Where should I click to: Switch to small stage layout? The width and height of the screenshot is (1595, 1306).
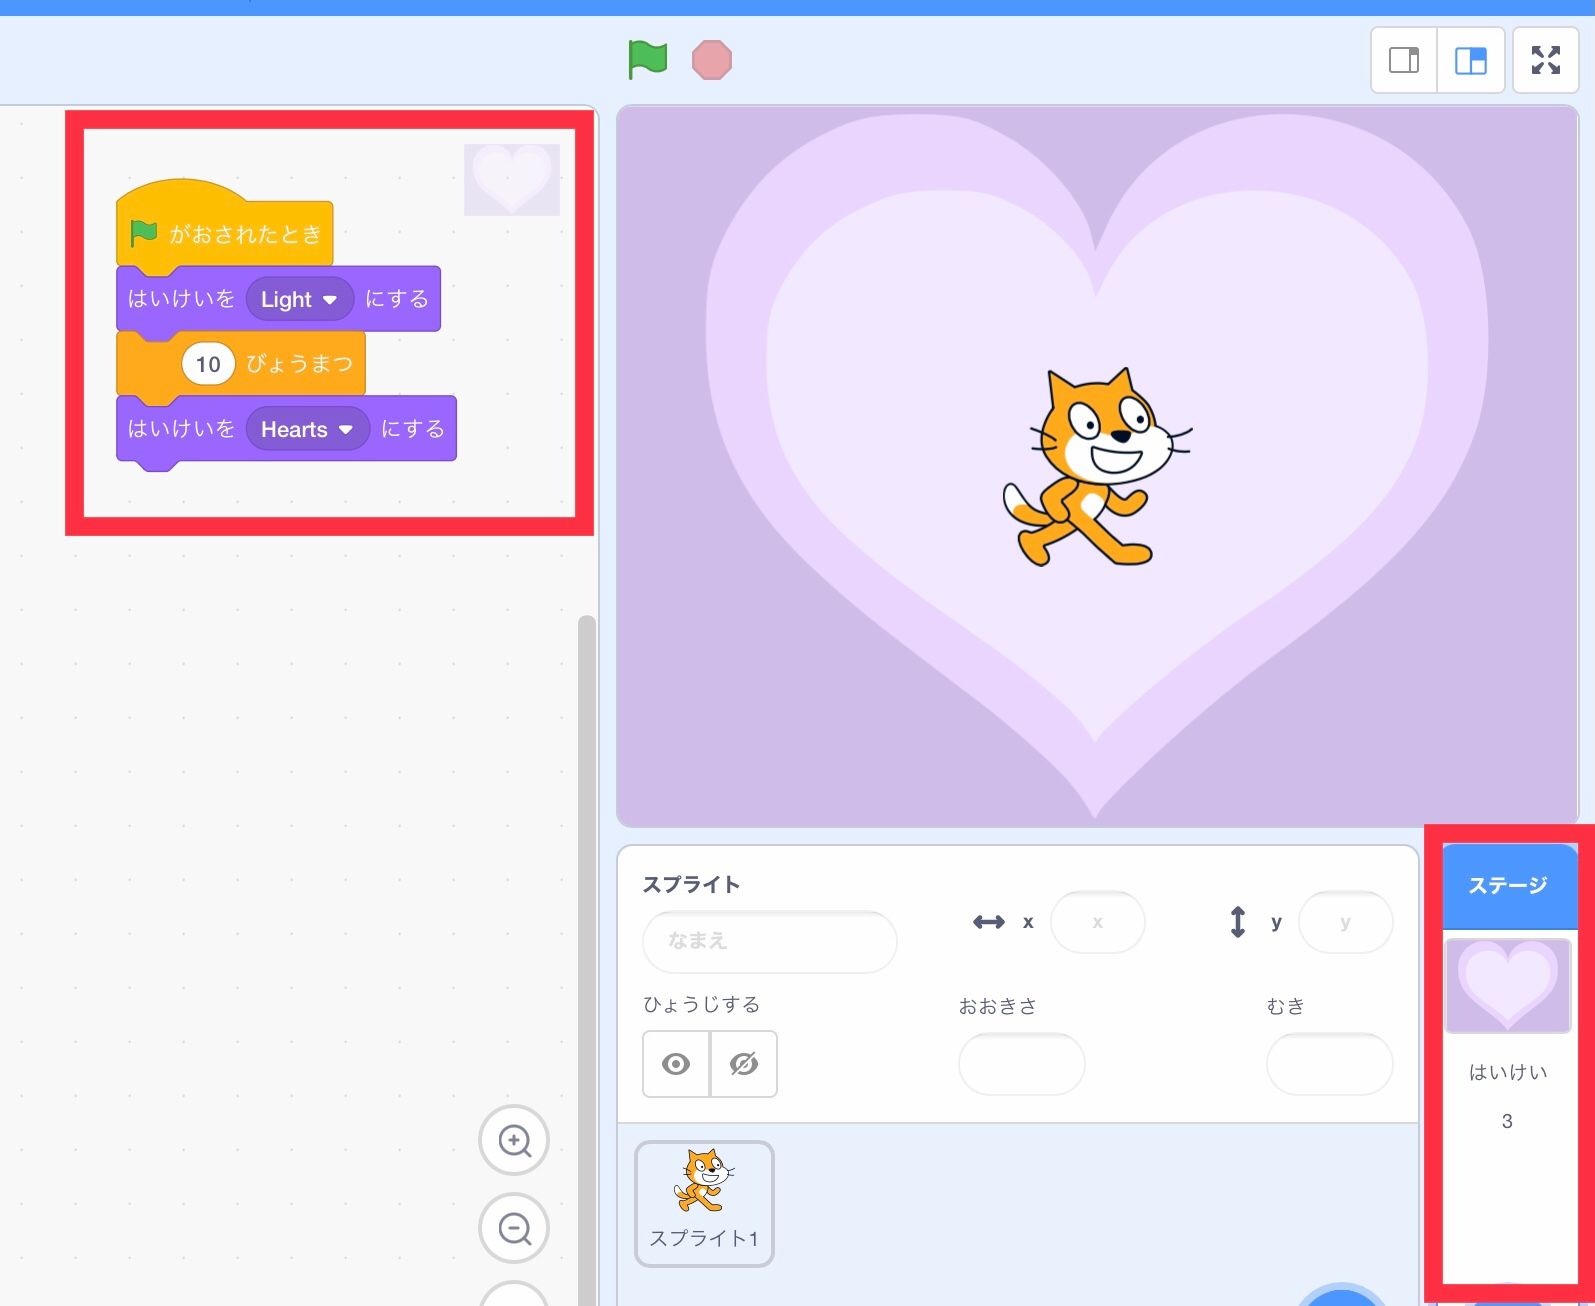click(x=1404, y=60)
